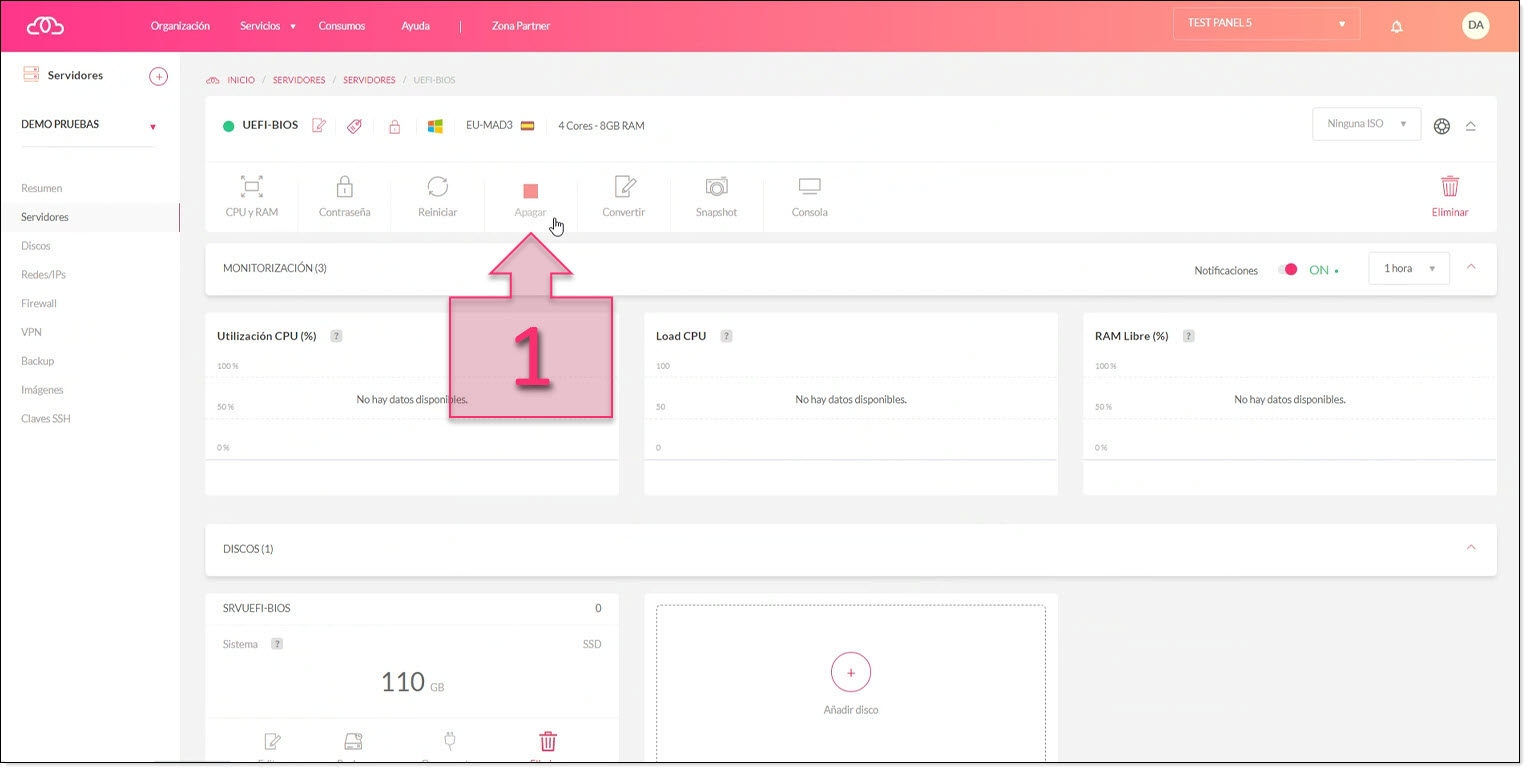Viewport: 1528px width, 771px height.
Task: Select Firewall in the sidebar
Action: tap(39, 303)
